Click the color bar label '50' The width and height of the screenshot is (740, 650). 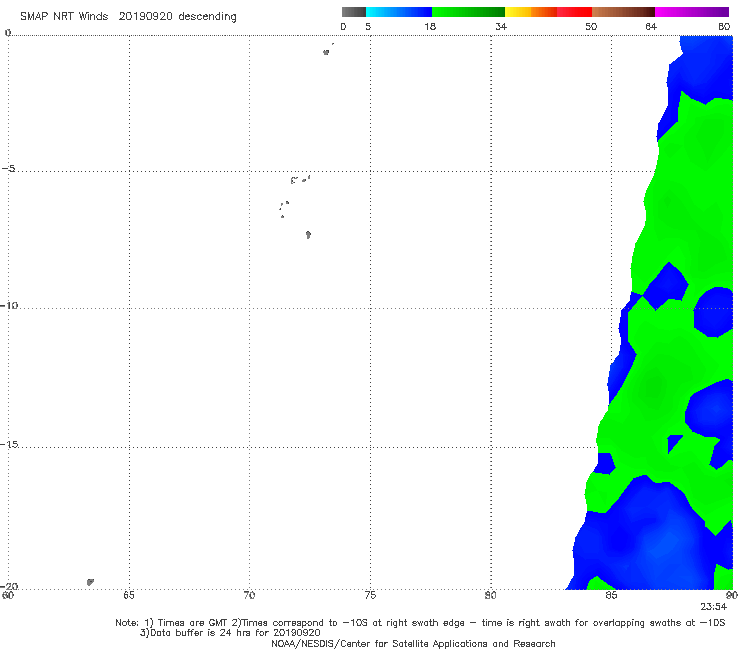tap(591, 26)
